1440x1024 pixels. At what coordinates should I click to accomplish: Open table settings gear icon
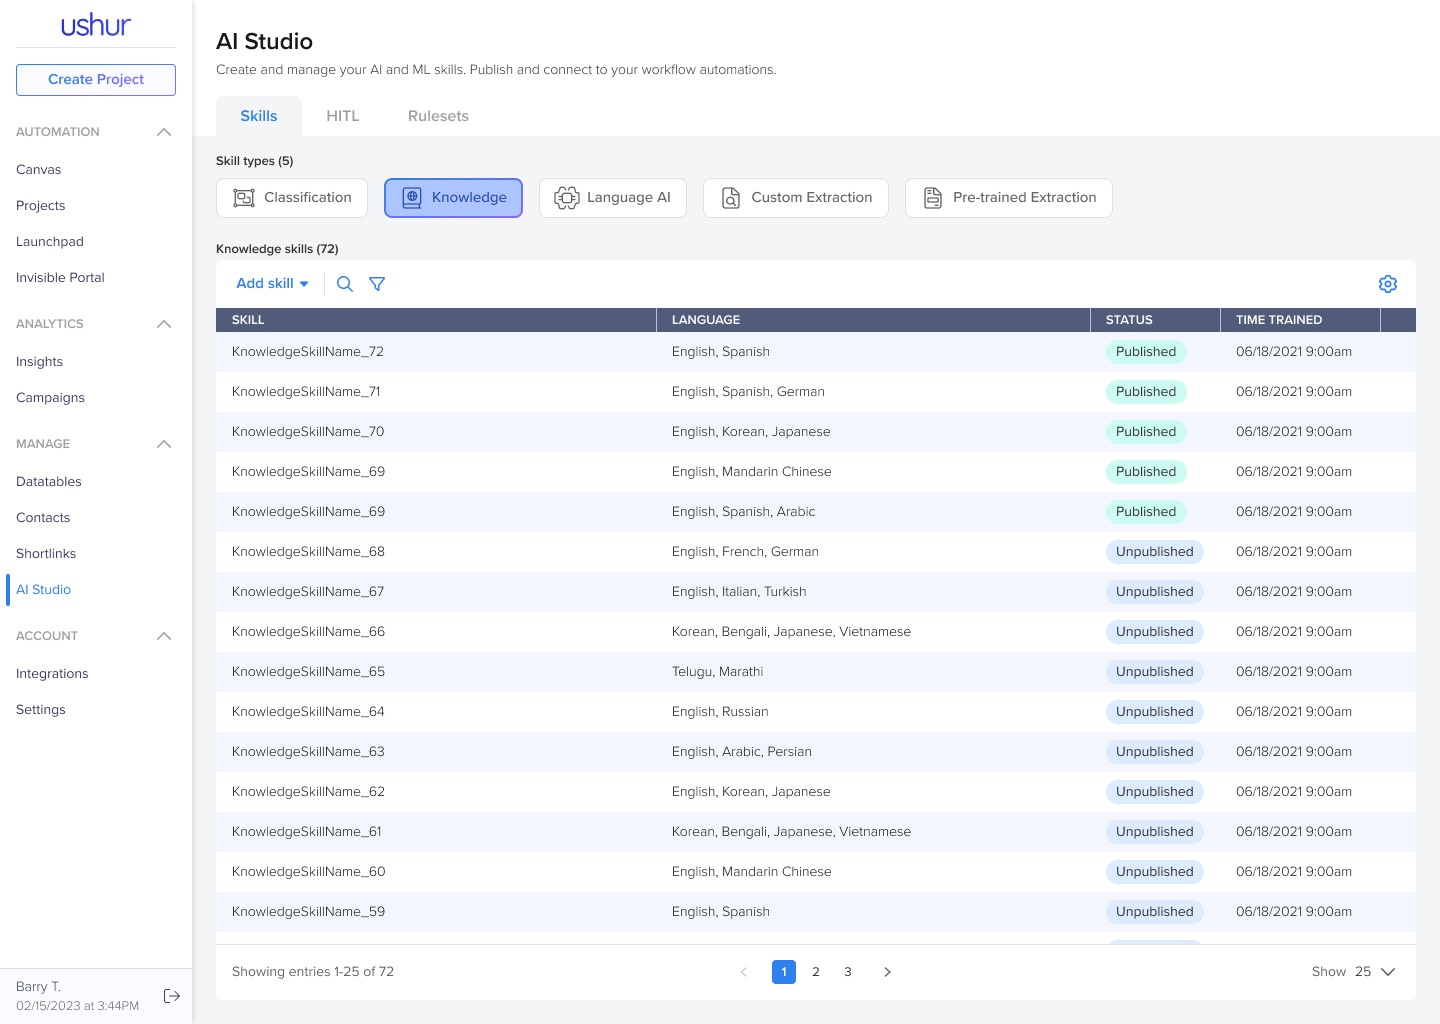1388,284
